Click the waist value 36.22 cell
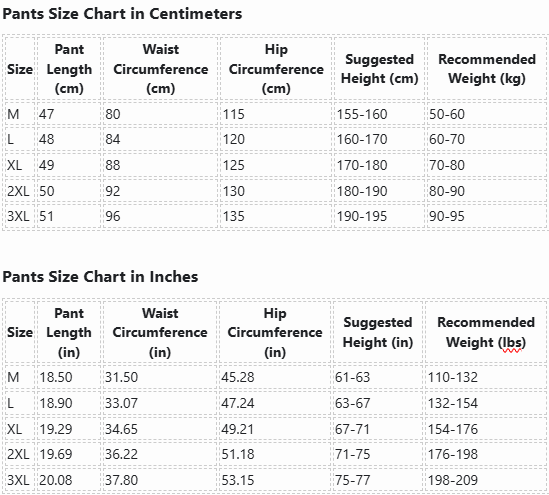The width and height of the screenshot is (549, 495). coord(160,454)
